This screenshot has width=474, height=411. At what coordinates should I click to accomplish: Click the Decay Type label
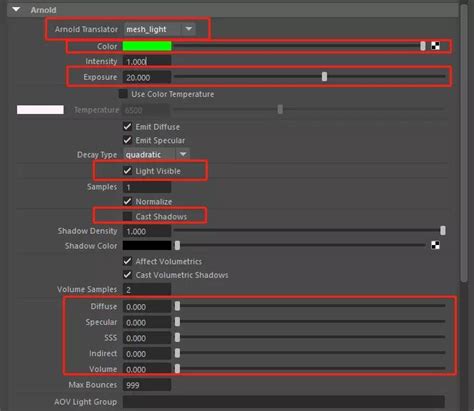tap(97, 155)
